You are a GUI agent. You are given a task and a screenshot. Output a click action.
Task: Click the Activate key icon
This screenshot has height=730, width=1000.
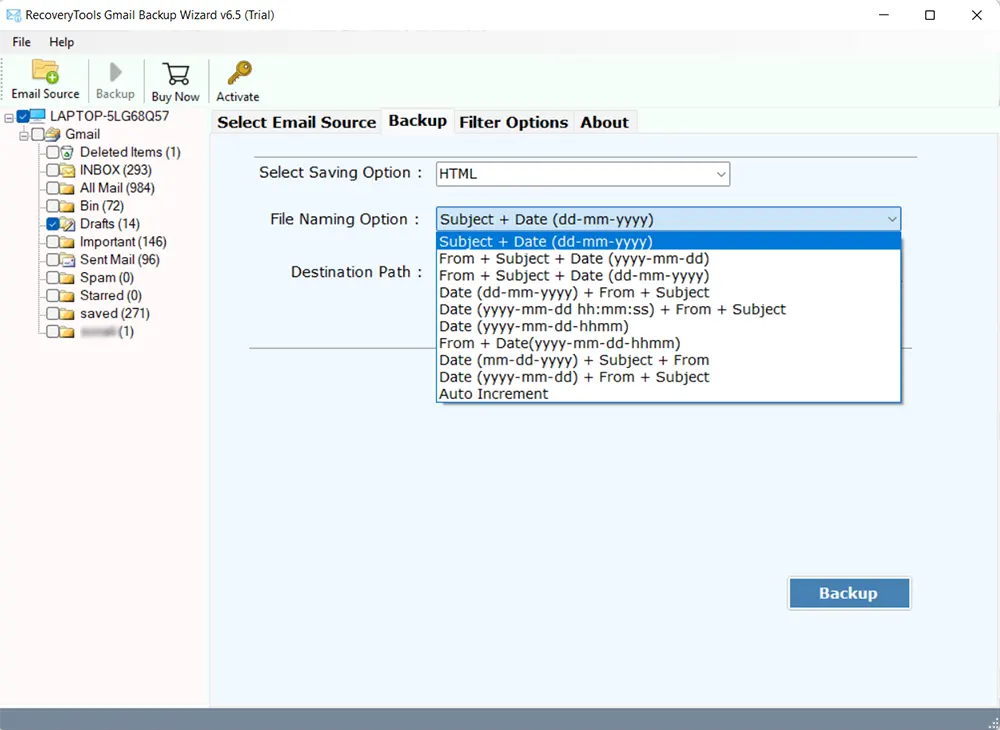pyautogui.click(x=238, y=74)
